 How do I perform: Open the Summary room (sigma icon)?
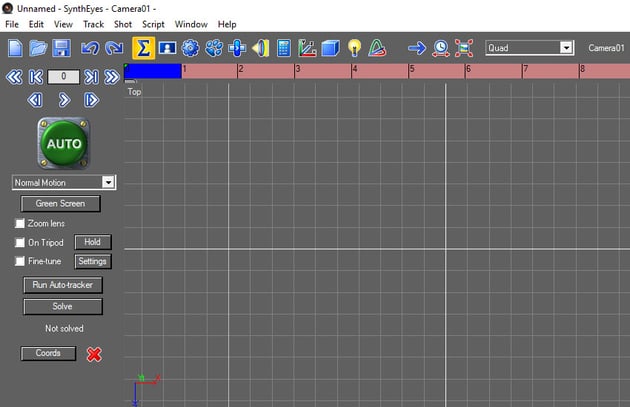click(143, 48)
